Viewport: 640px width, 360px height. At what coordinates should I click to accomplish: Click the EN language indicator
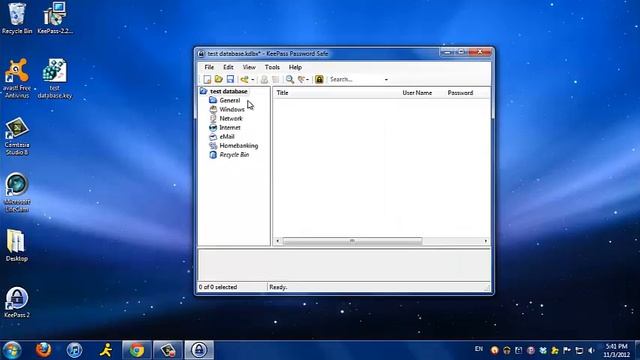[479, 349]
